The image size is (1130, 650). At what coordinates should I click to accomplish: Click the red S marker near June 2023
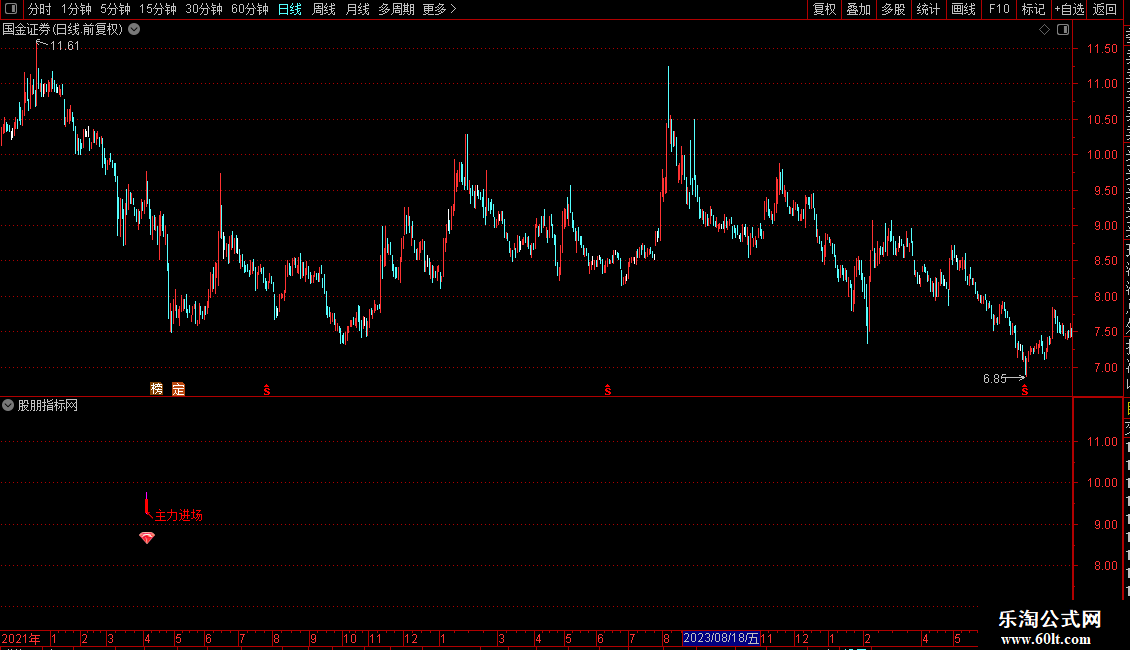click(x=608, y=390)
